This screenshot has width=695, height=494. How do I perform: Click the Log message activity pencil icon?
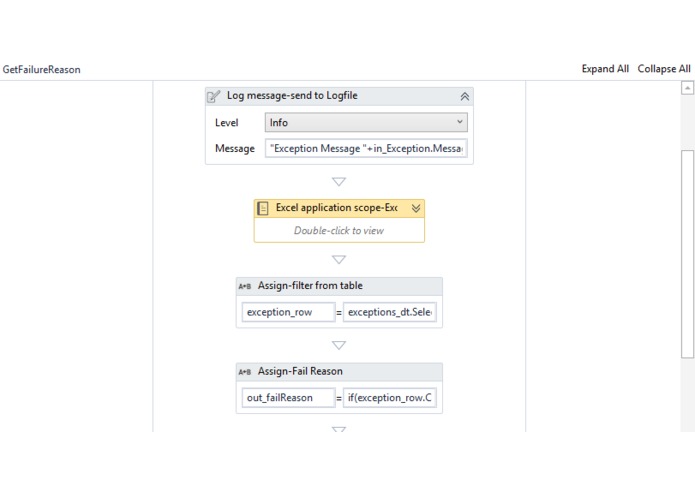tap(214, 96)
